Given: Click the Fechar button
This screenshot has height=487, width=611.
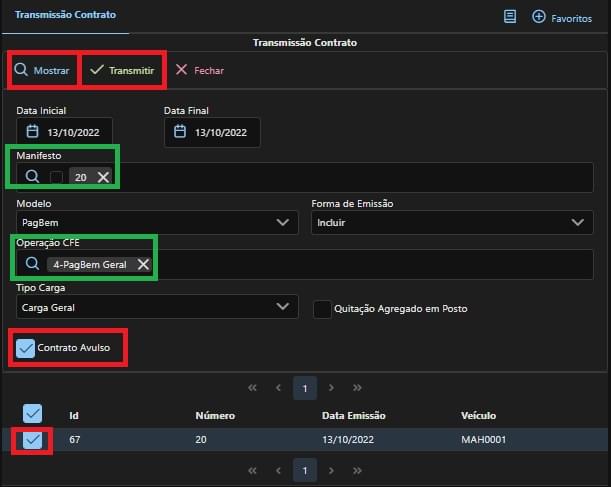Looking at the screenshot, I should [x=199, y=71].
